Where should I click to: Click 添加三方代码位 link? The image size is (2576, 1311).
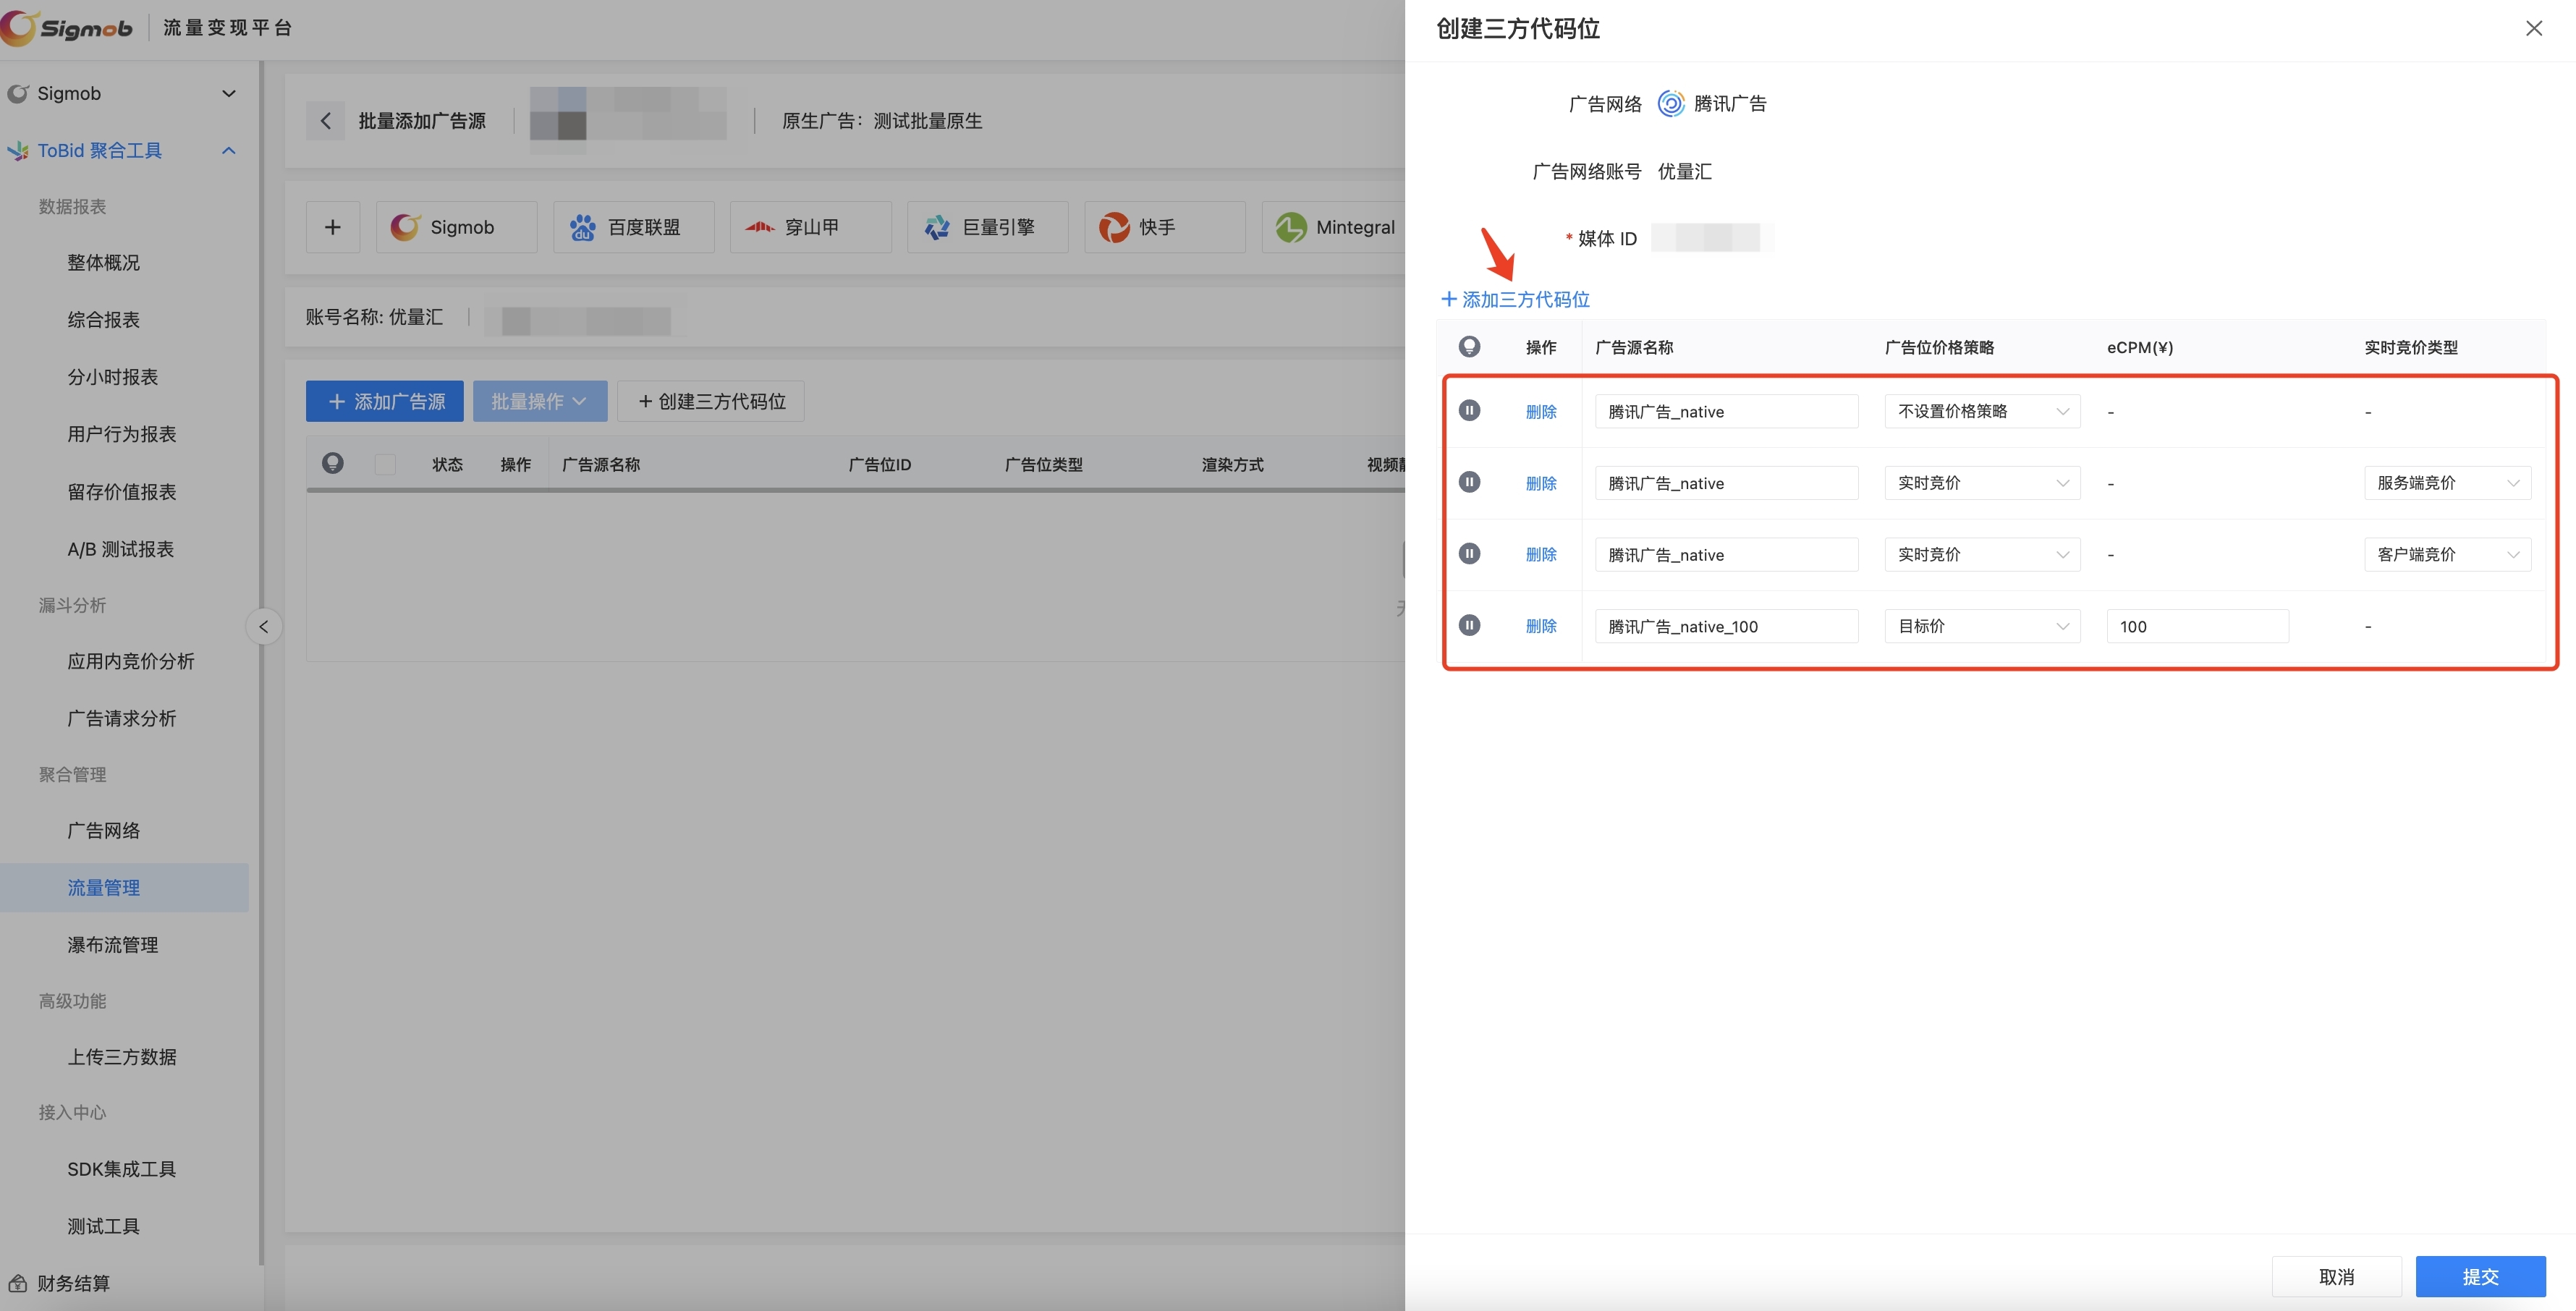coord(1515,299)
